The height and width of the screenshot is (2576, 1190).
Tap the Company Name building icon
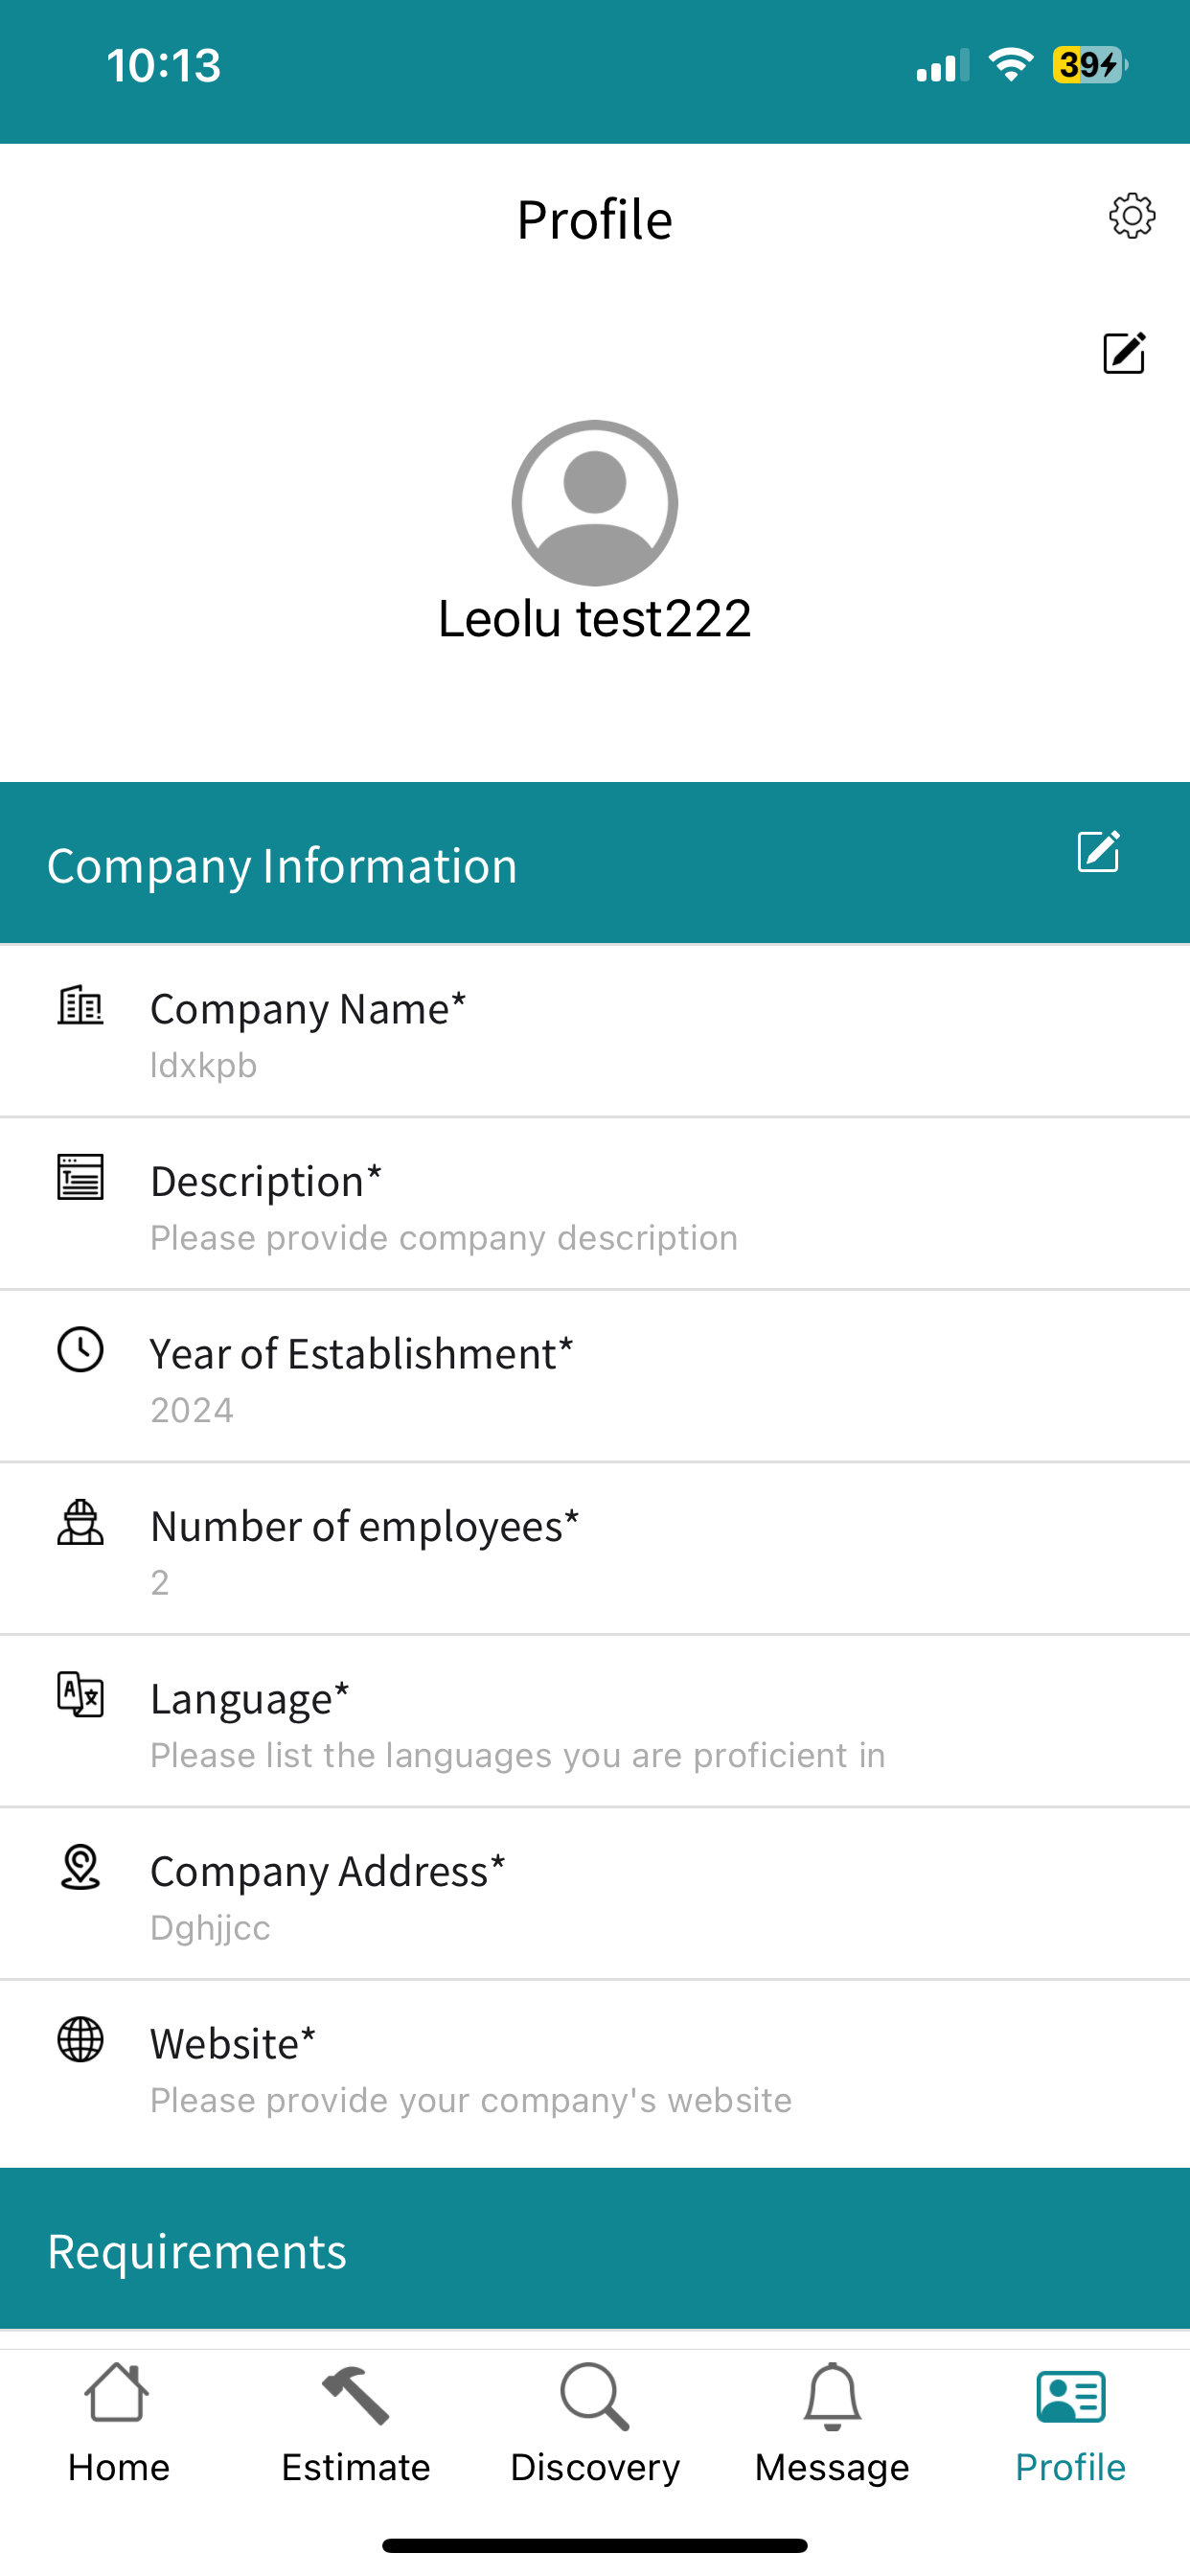point(80,1005)
